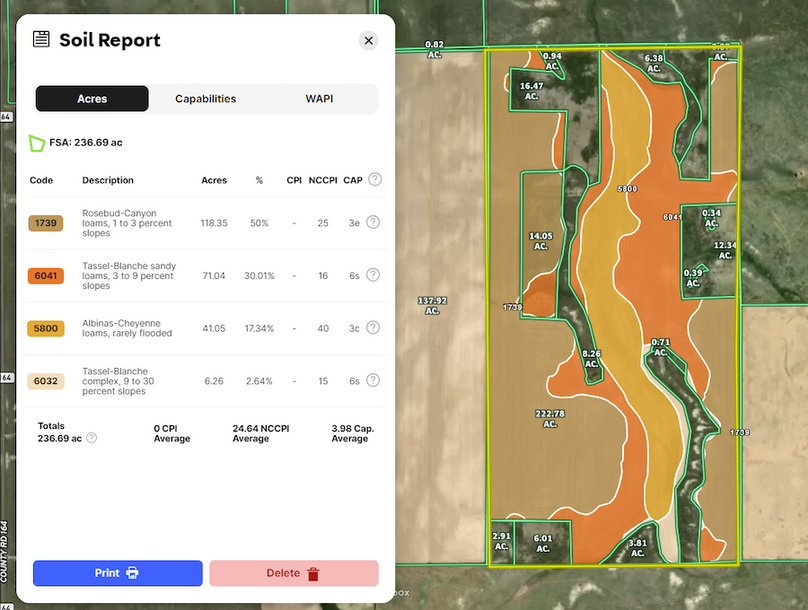Close the Soil Report panel

tap(368, 41)
